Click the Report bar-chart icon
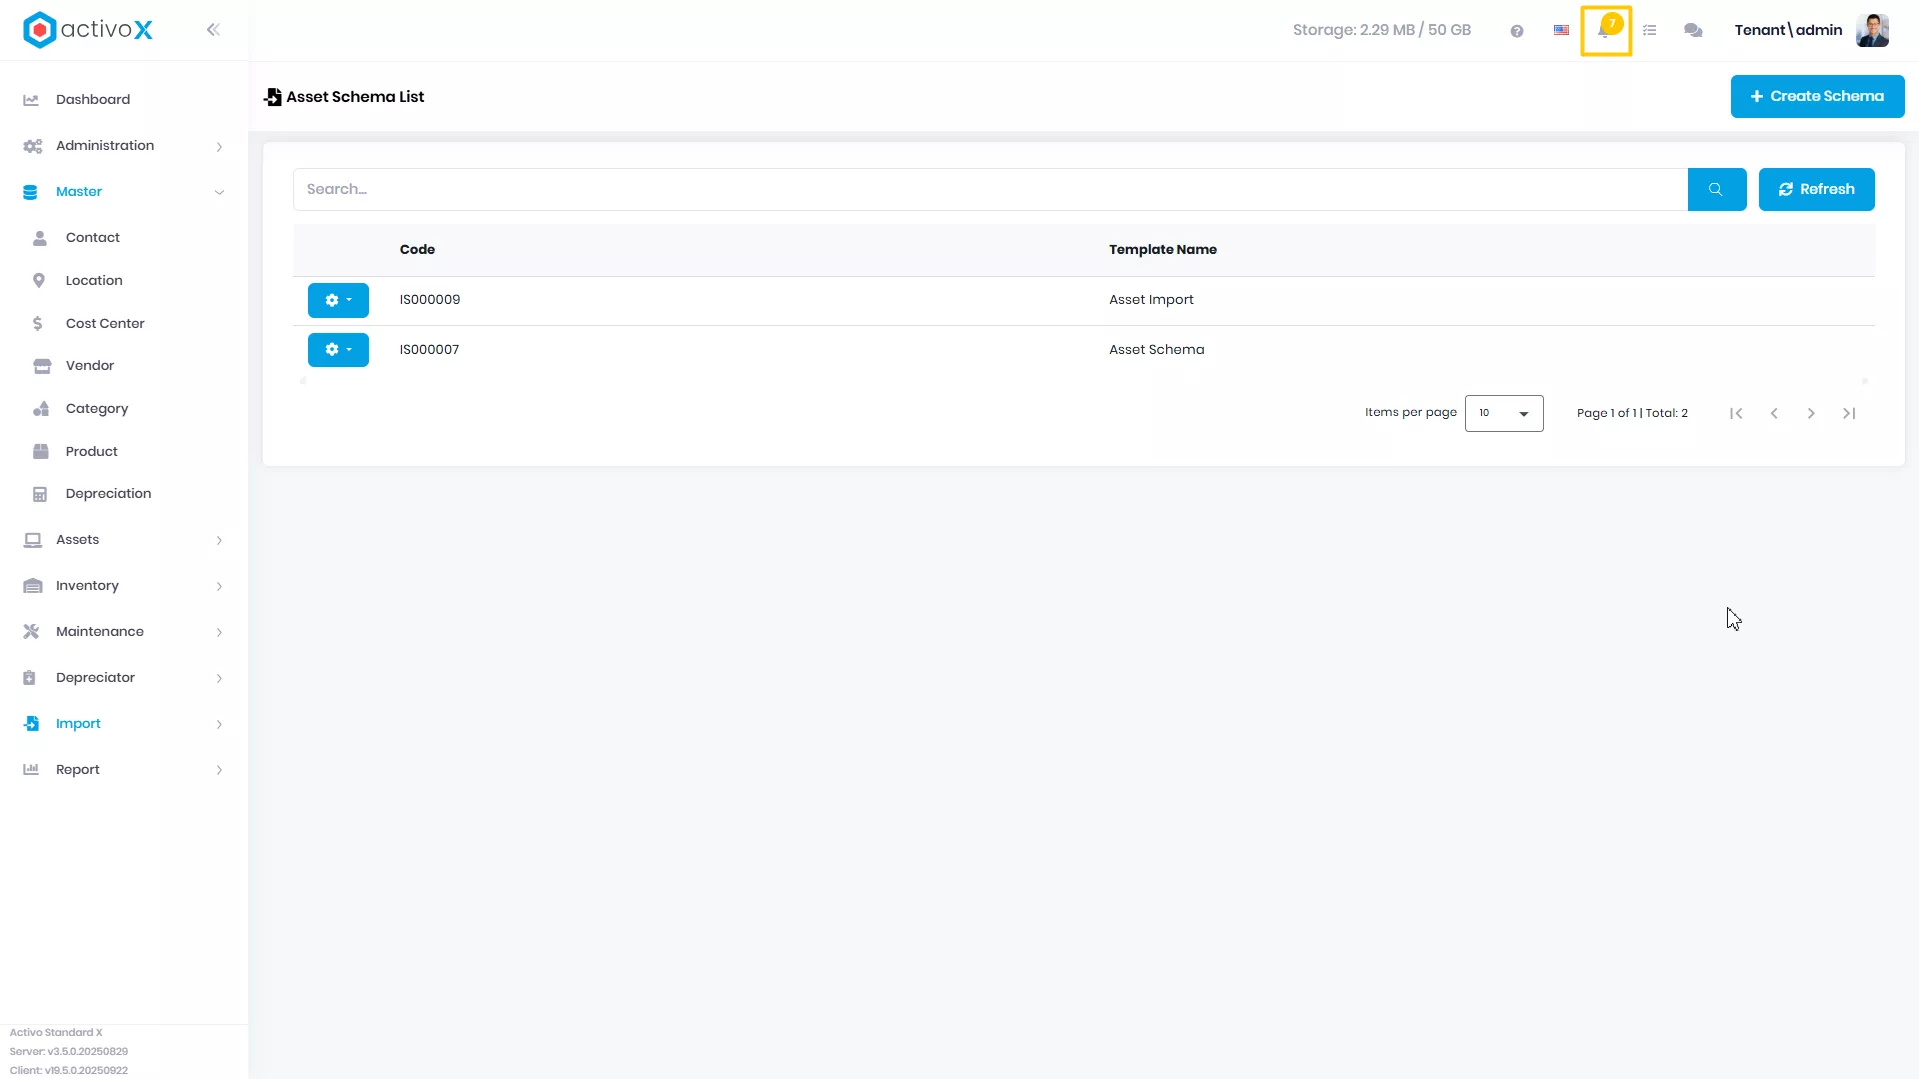This screenshot has width=1919, height=1079. click(x=31, y=770)
